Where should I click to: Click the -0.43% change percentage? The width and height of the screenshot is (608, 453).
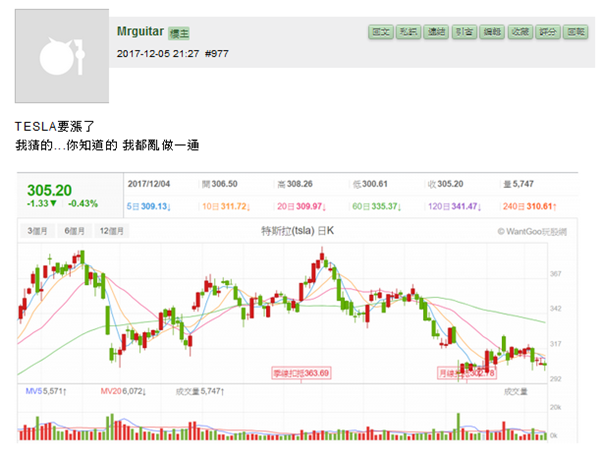[x=83, y=204]
